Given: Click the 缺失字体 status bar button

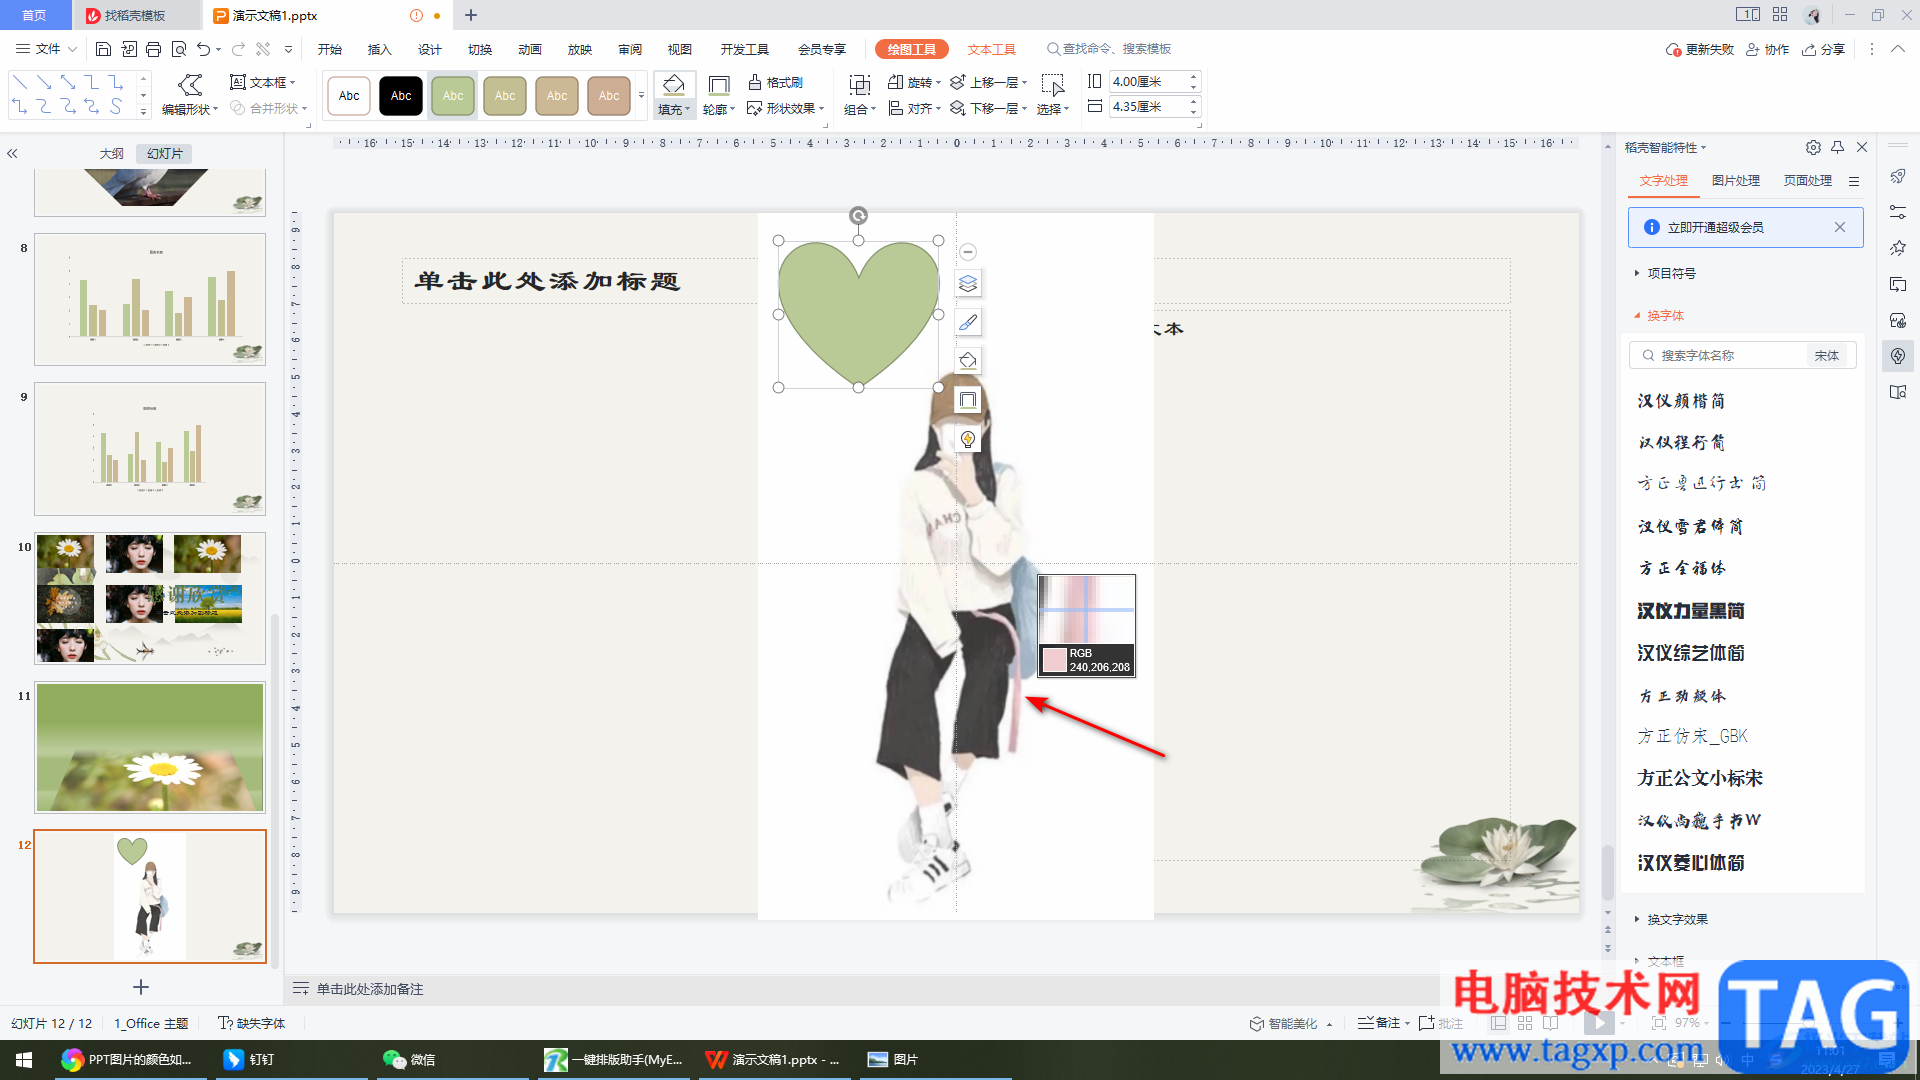Looking at the screenshot, I should coord(252,1023).
